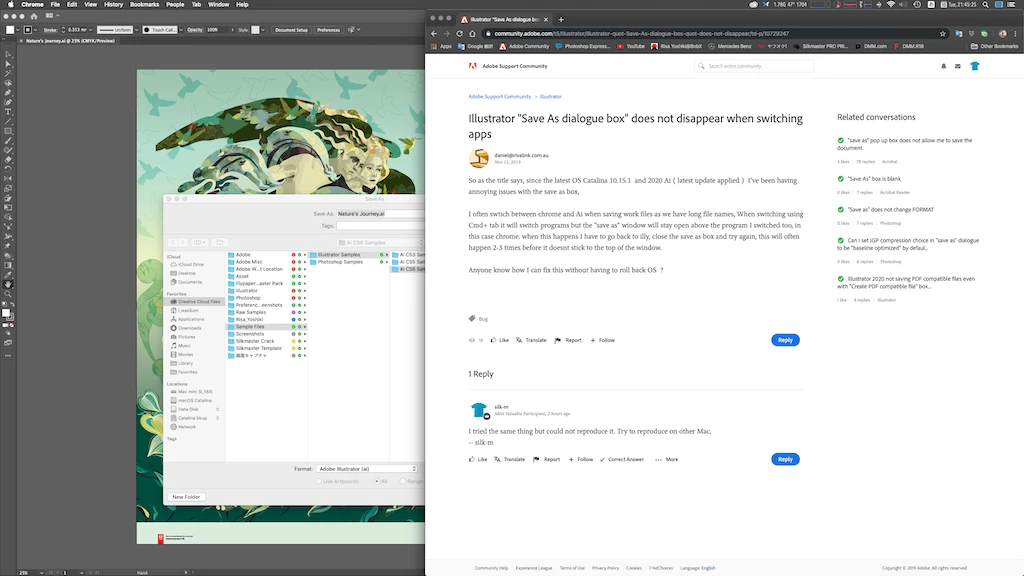Viewport: 1024px width, 576px height.
Task: Click the Preferences button
Action: click(328, 29)
